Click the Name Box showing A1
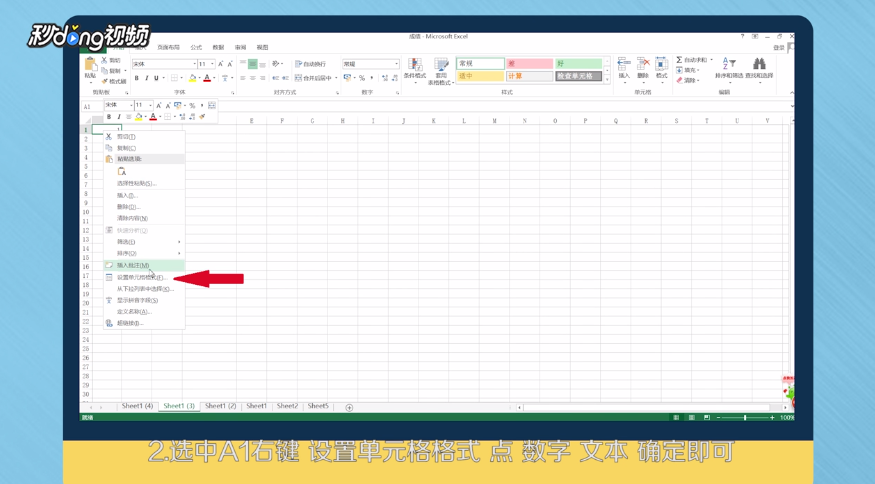 click(x=92, y=106)
